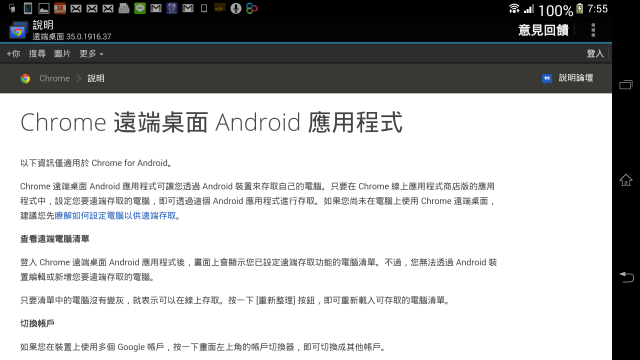This screenshot has height=360, width=640.
Task: Tap the 意見回饋 feedback button
Action: pos(543,30)
